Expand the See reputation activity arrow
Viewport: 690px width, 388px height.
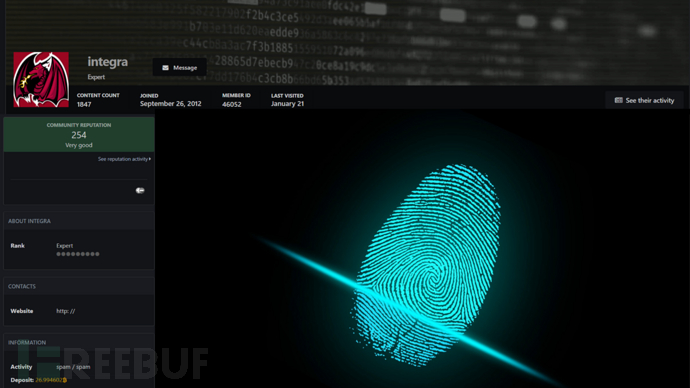point(150,159)
